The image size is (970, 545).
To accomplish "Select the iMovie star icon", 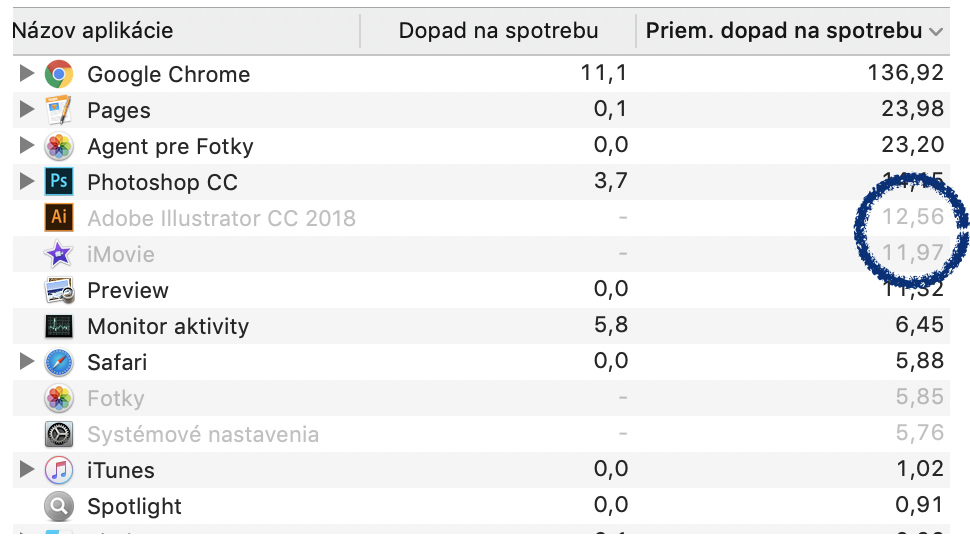I will 59,254.
